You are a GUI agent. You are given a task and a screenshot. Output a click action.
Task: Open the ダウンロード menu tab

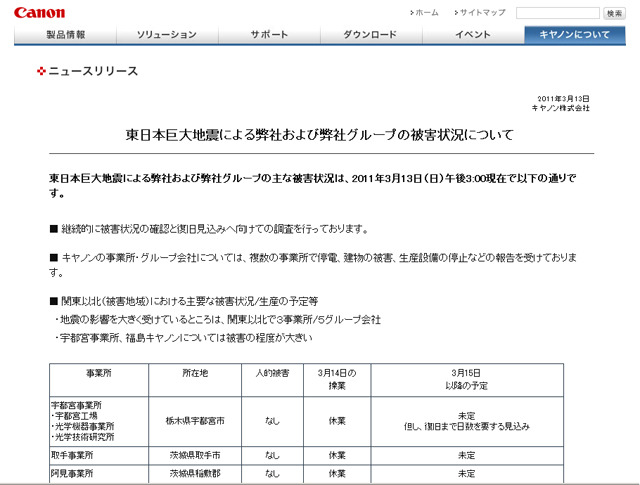(371, 35)
